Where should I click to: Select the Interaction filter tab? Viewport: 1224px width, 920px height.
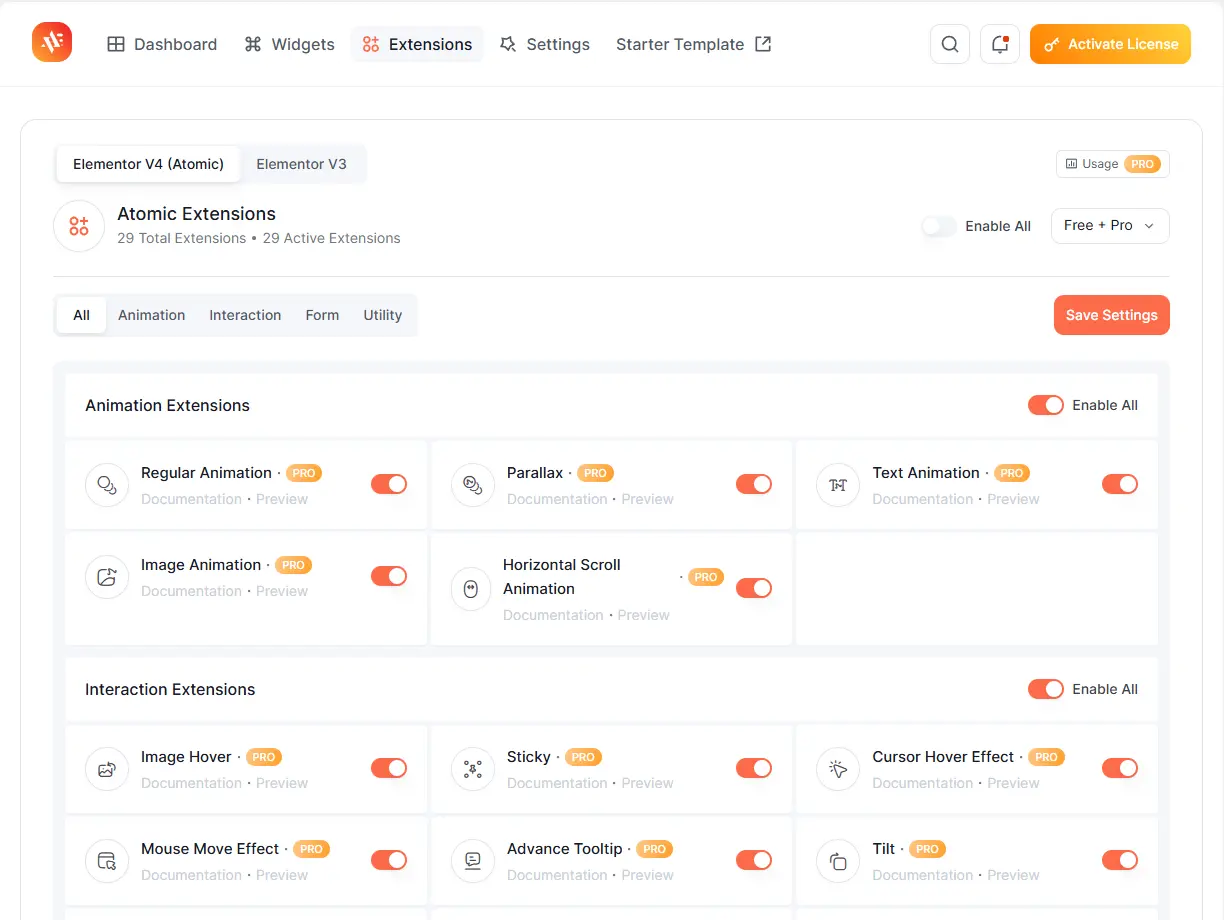(245, 315)
